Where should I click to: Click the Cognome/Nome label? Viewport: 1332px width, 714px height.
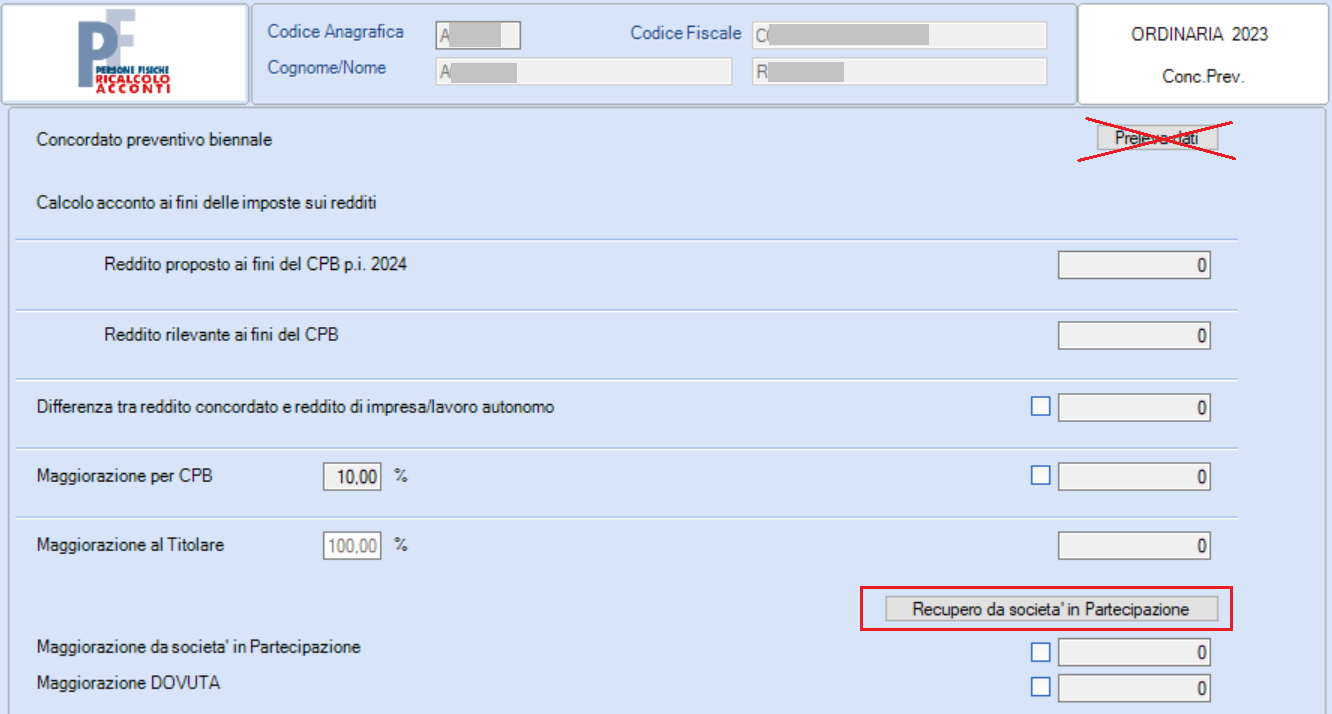327,68
